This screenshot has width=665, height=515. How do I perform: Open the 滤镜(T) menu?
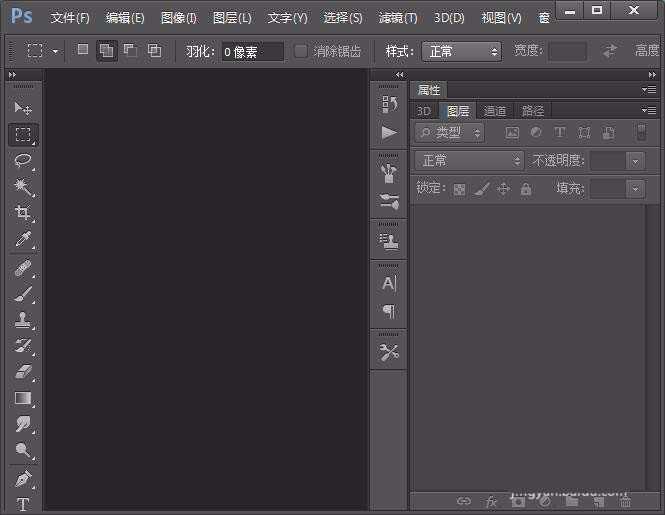tap(397, 18)
